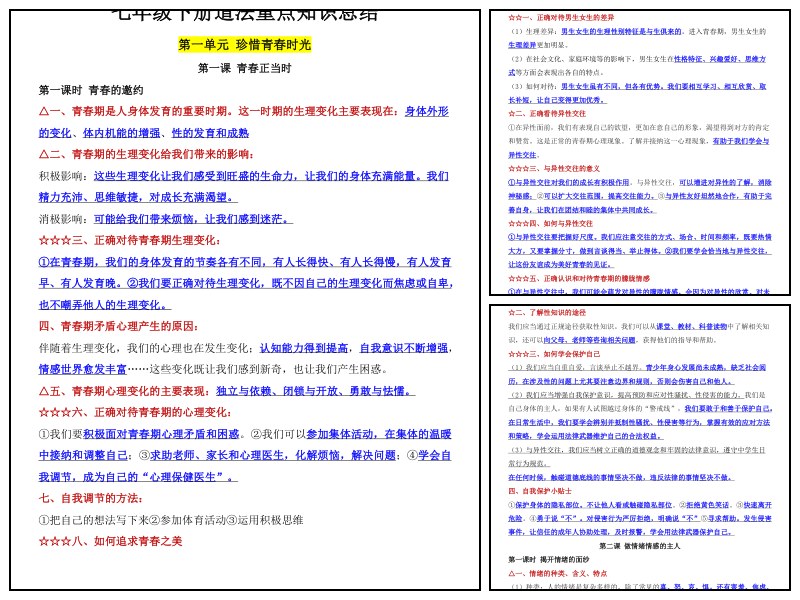Screen dimensions: 800x600
Task: Click the line '①把自己的想法写下来②参加体育活动③运用积极思维'
Action: tap(171, 520)
